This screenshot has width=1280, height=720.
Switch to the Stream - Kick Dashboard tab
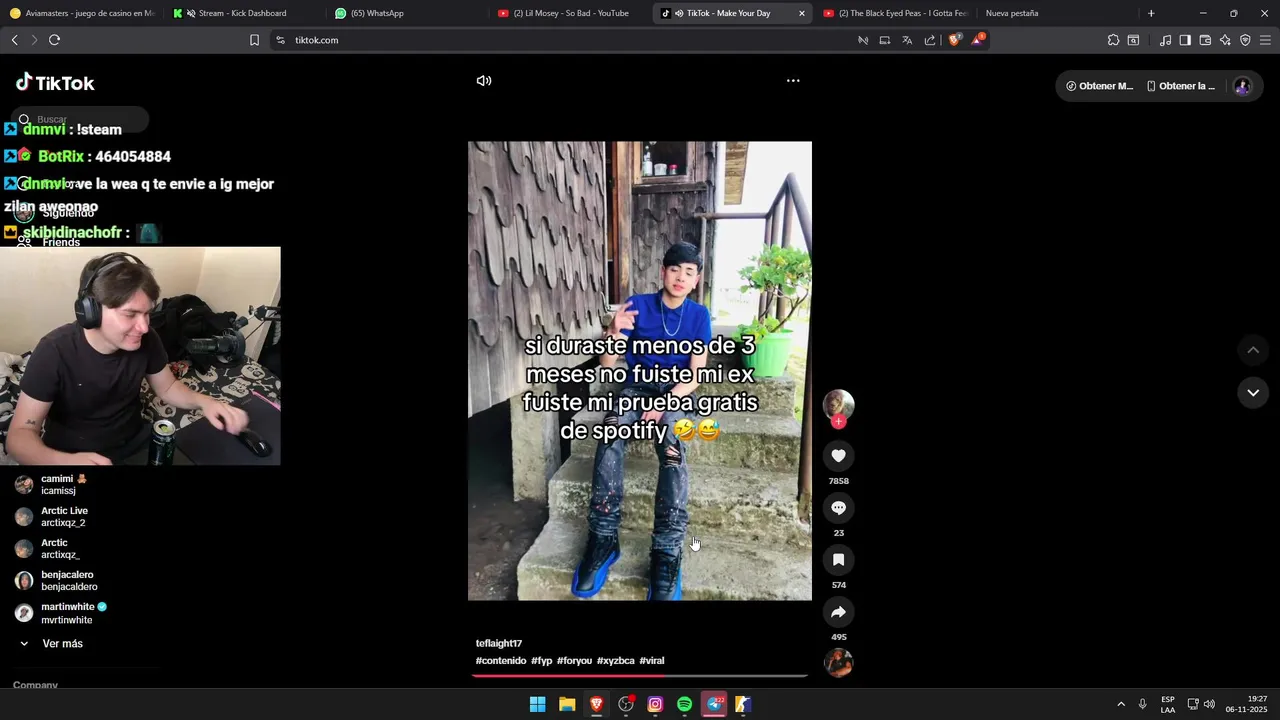coord(242,13)
